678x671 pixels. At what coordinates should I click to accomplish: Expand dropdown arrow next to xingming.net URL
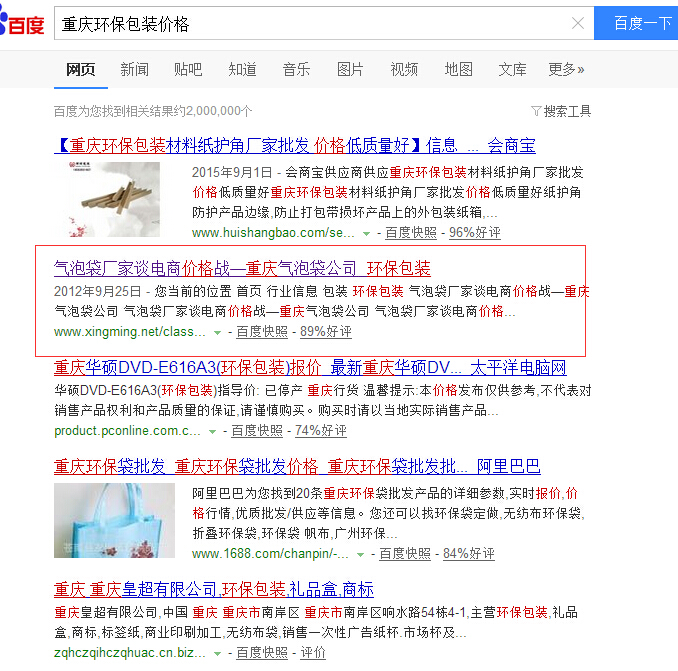[217, 333]
